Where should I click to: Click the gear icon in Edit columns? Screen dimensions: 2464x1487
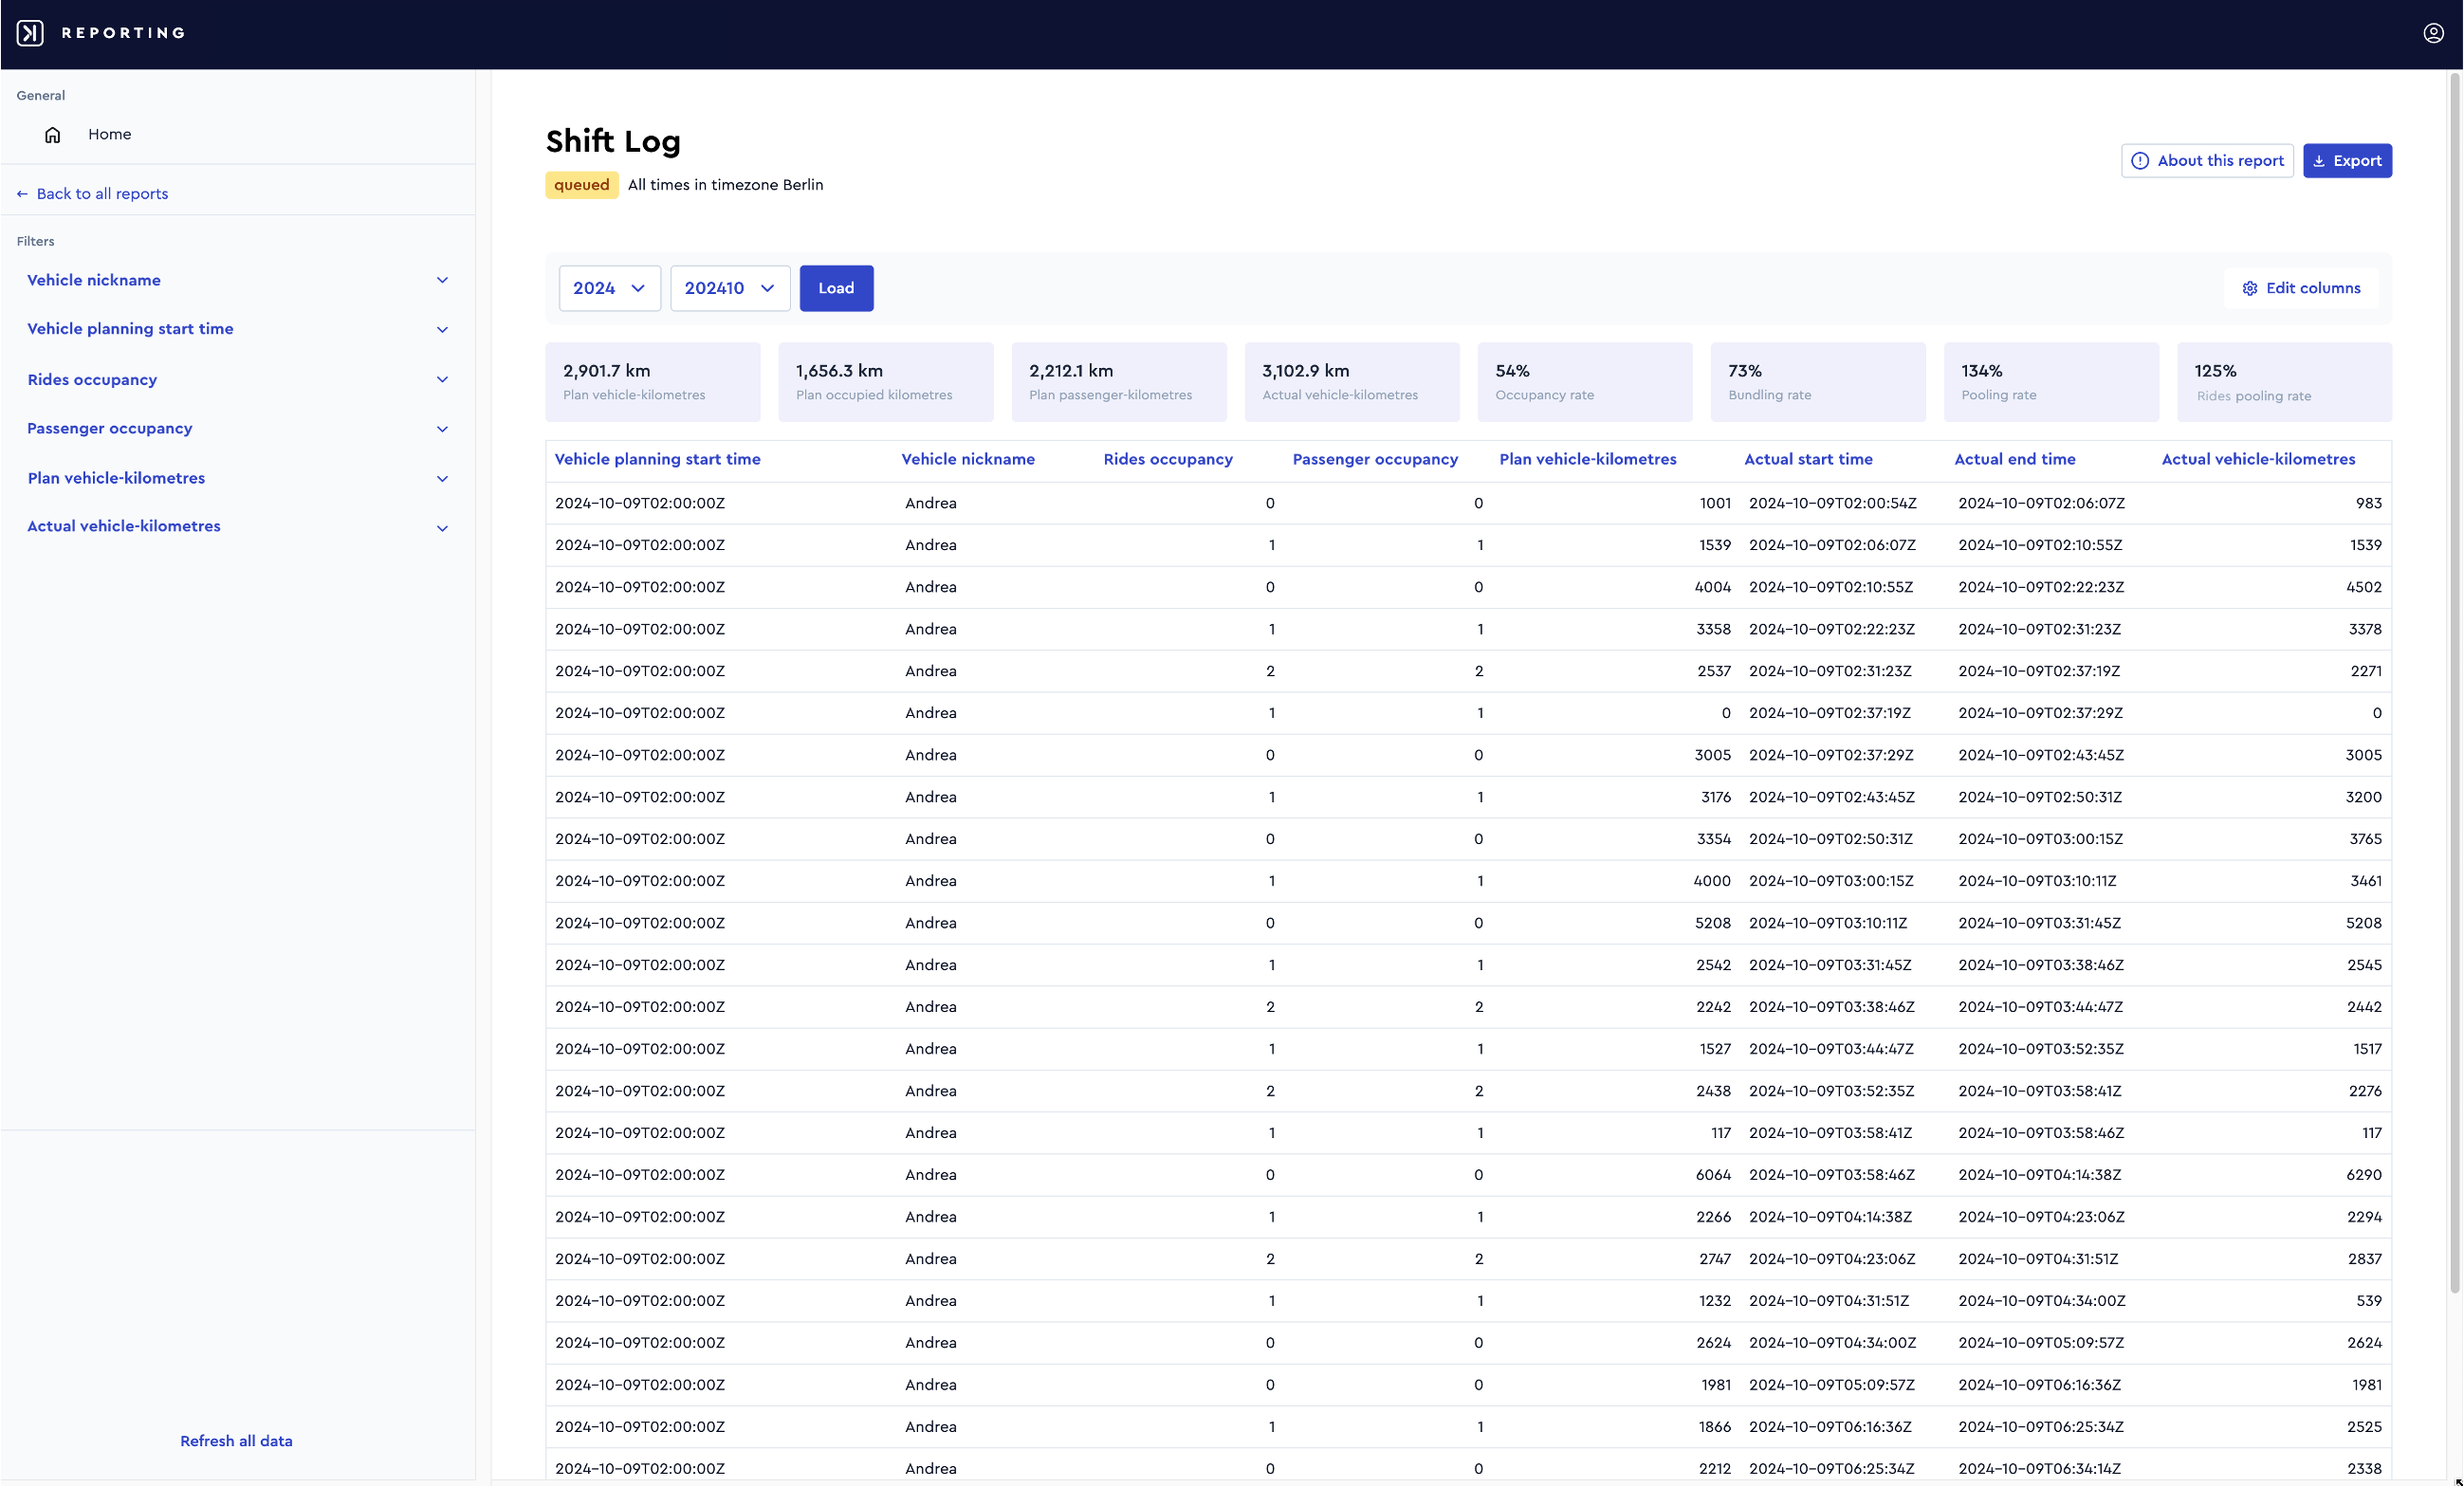pyautogui.click(x=2249, y=288)
